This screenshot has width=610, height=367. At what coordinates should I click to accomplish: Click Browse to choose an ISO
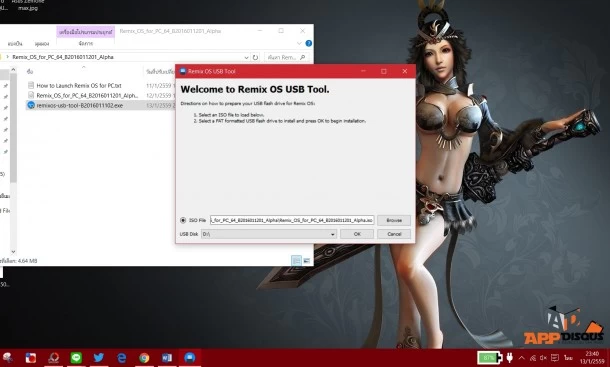coord(394,220)
